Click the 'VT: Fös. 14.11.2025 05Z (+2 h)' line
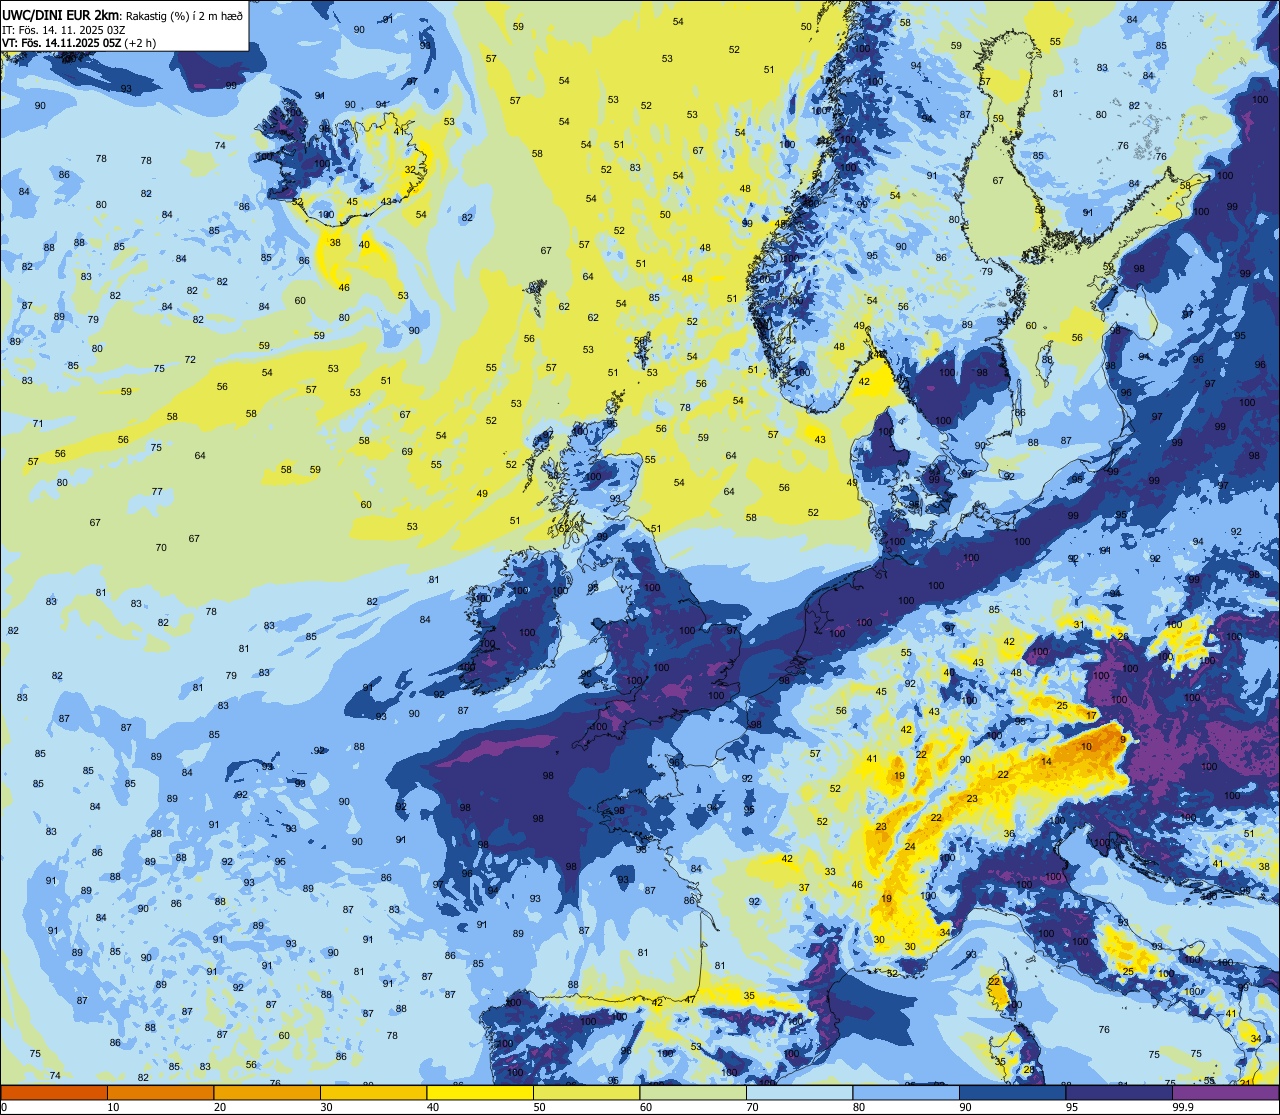 pos(79,43)
